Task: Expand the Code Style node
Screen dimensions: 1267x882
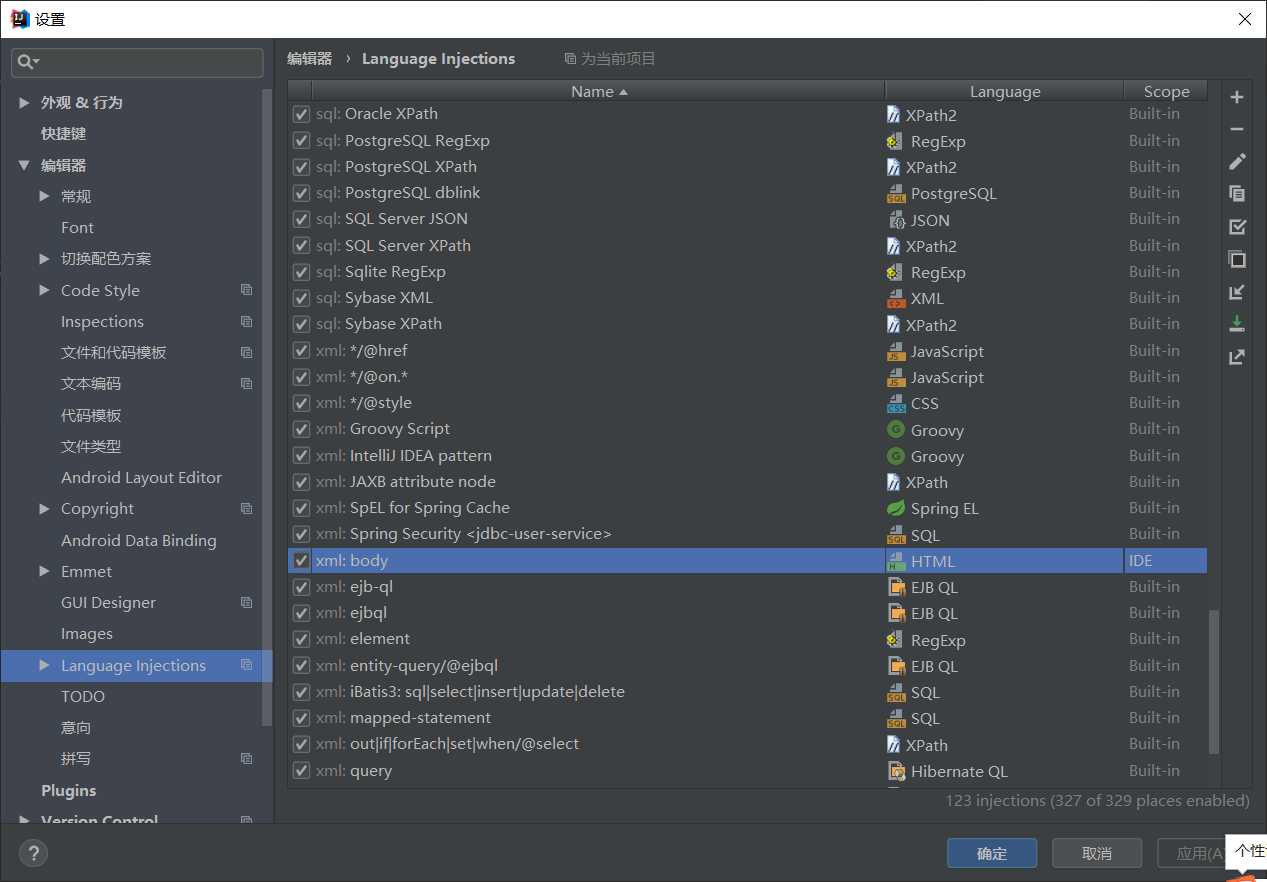Action: tap(44, 290)
